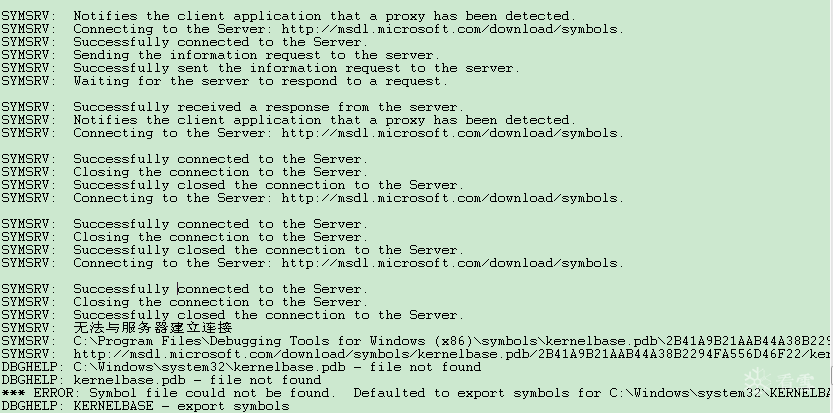Click the symbols URL on the last Connecting line
This screenshot has width=833, height=413.
coord(452,263)
